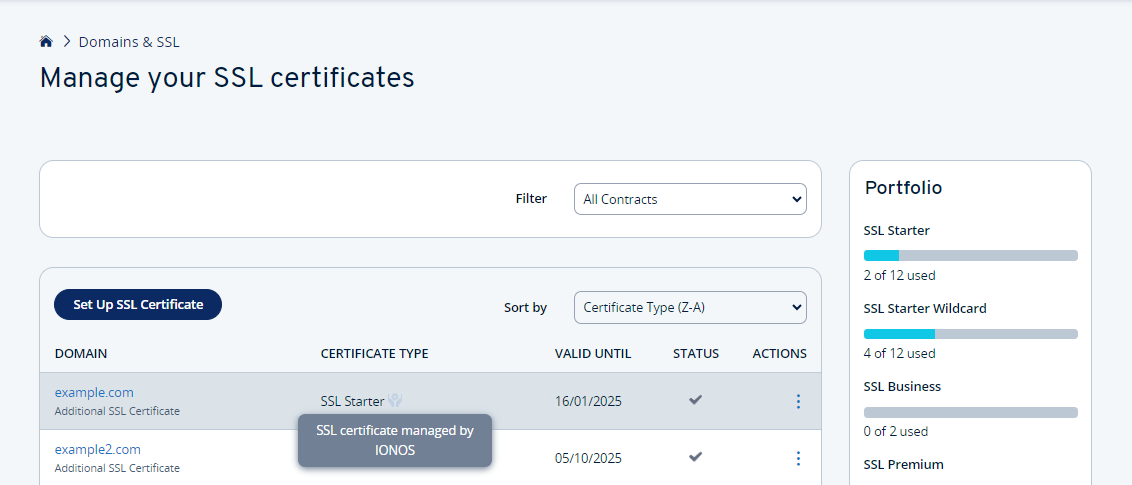
Task: Click the home icon in the breadcrumb
Action: [46, 42]
